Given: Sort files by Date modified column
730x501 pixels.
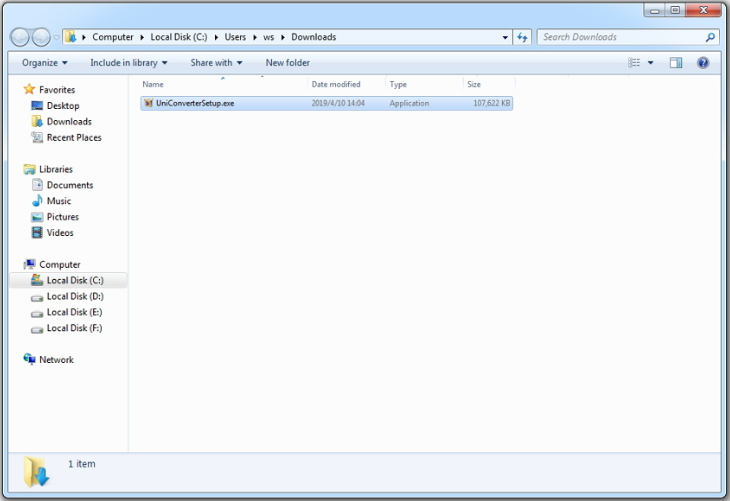Looking at the screenshot, I should 335,85.
